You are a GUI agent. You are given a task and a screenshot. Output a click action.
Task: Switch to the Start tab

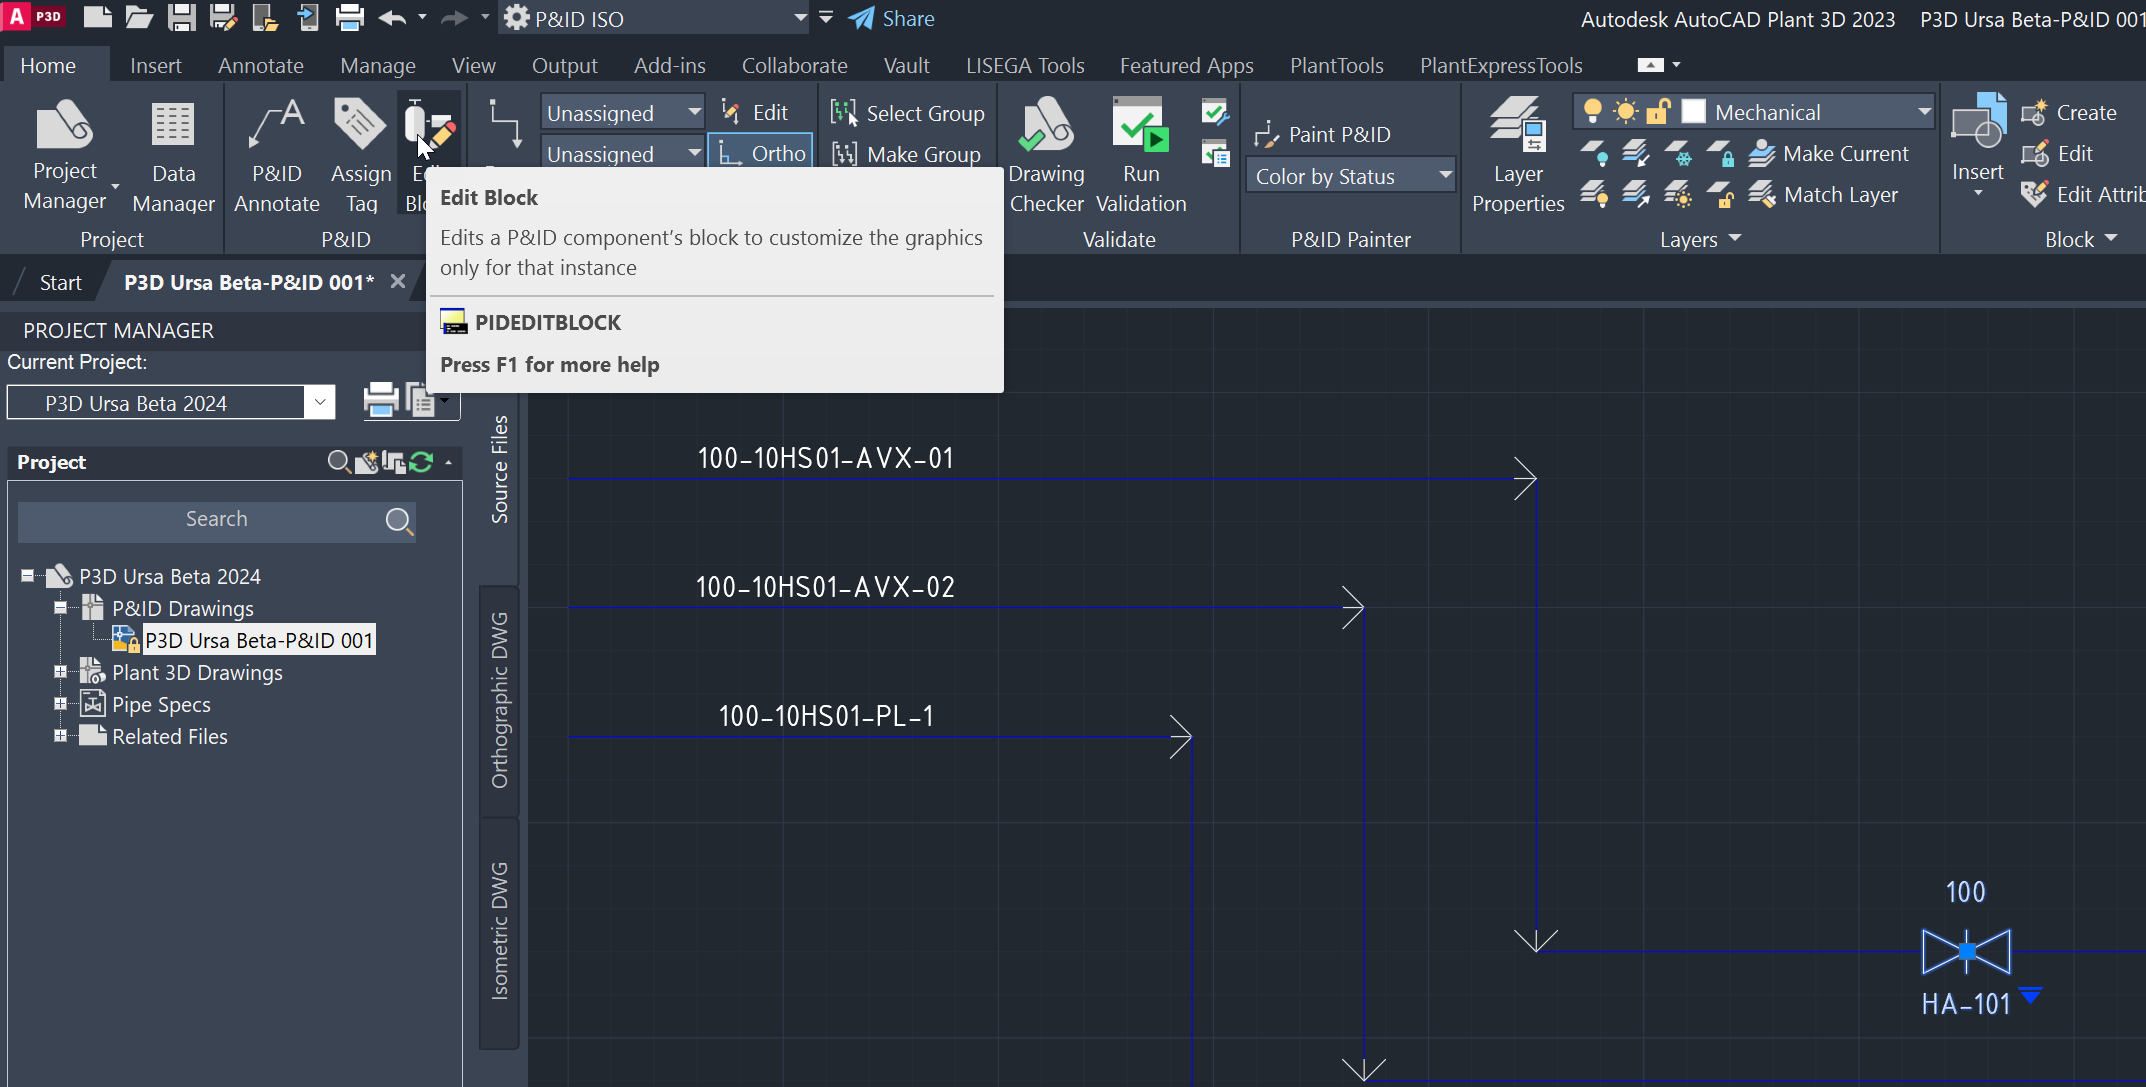pos(61,282)
